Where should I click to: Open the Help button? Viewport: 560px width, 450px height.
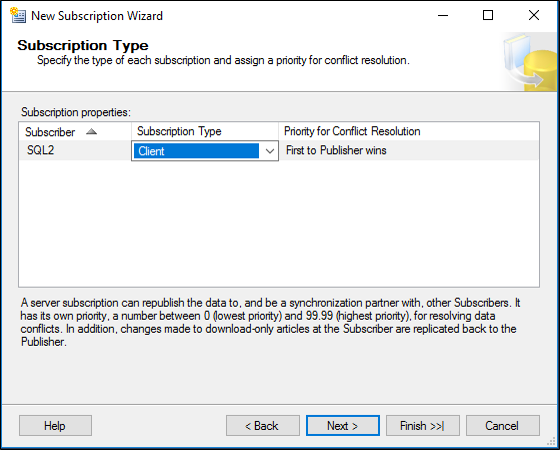[x=55, y=425]
